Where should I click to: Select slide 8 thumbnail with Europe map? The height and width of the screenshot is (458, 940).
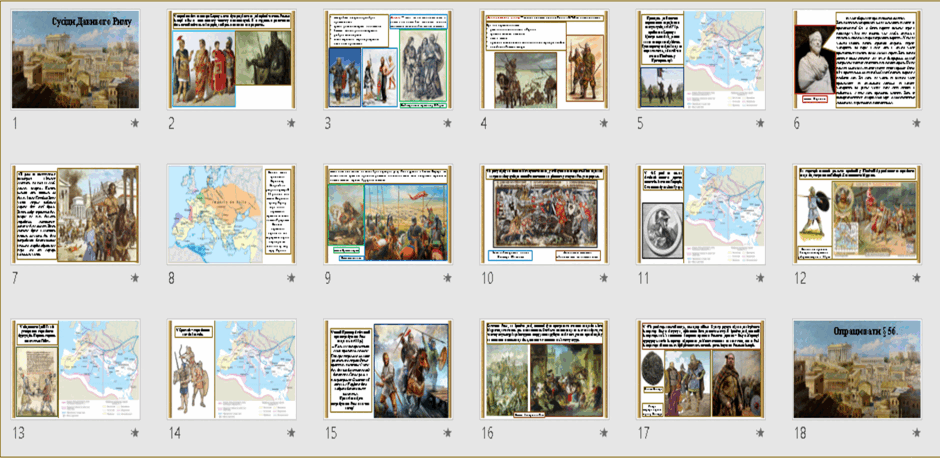[x=232, y=214]
